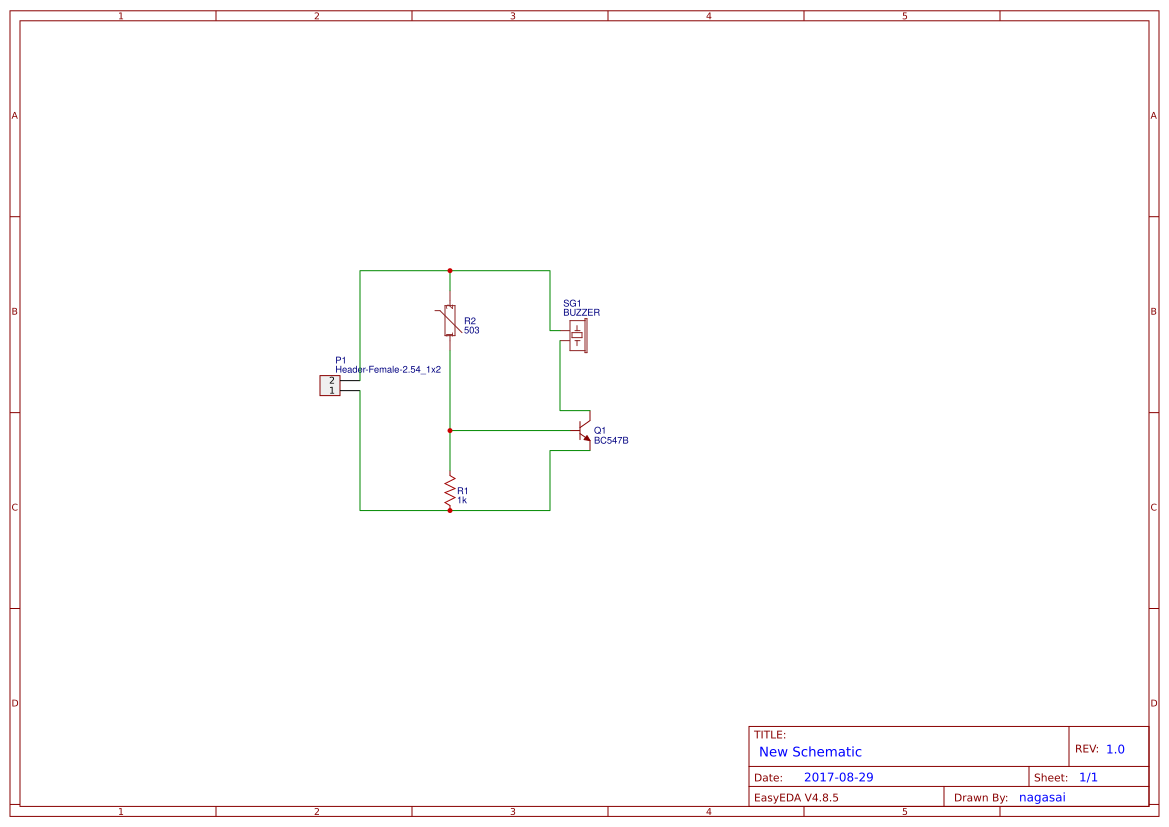
Task: Select the R1 1k resistor symbol
Action: click(x=450, y=492)
